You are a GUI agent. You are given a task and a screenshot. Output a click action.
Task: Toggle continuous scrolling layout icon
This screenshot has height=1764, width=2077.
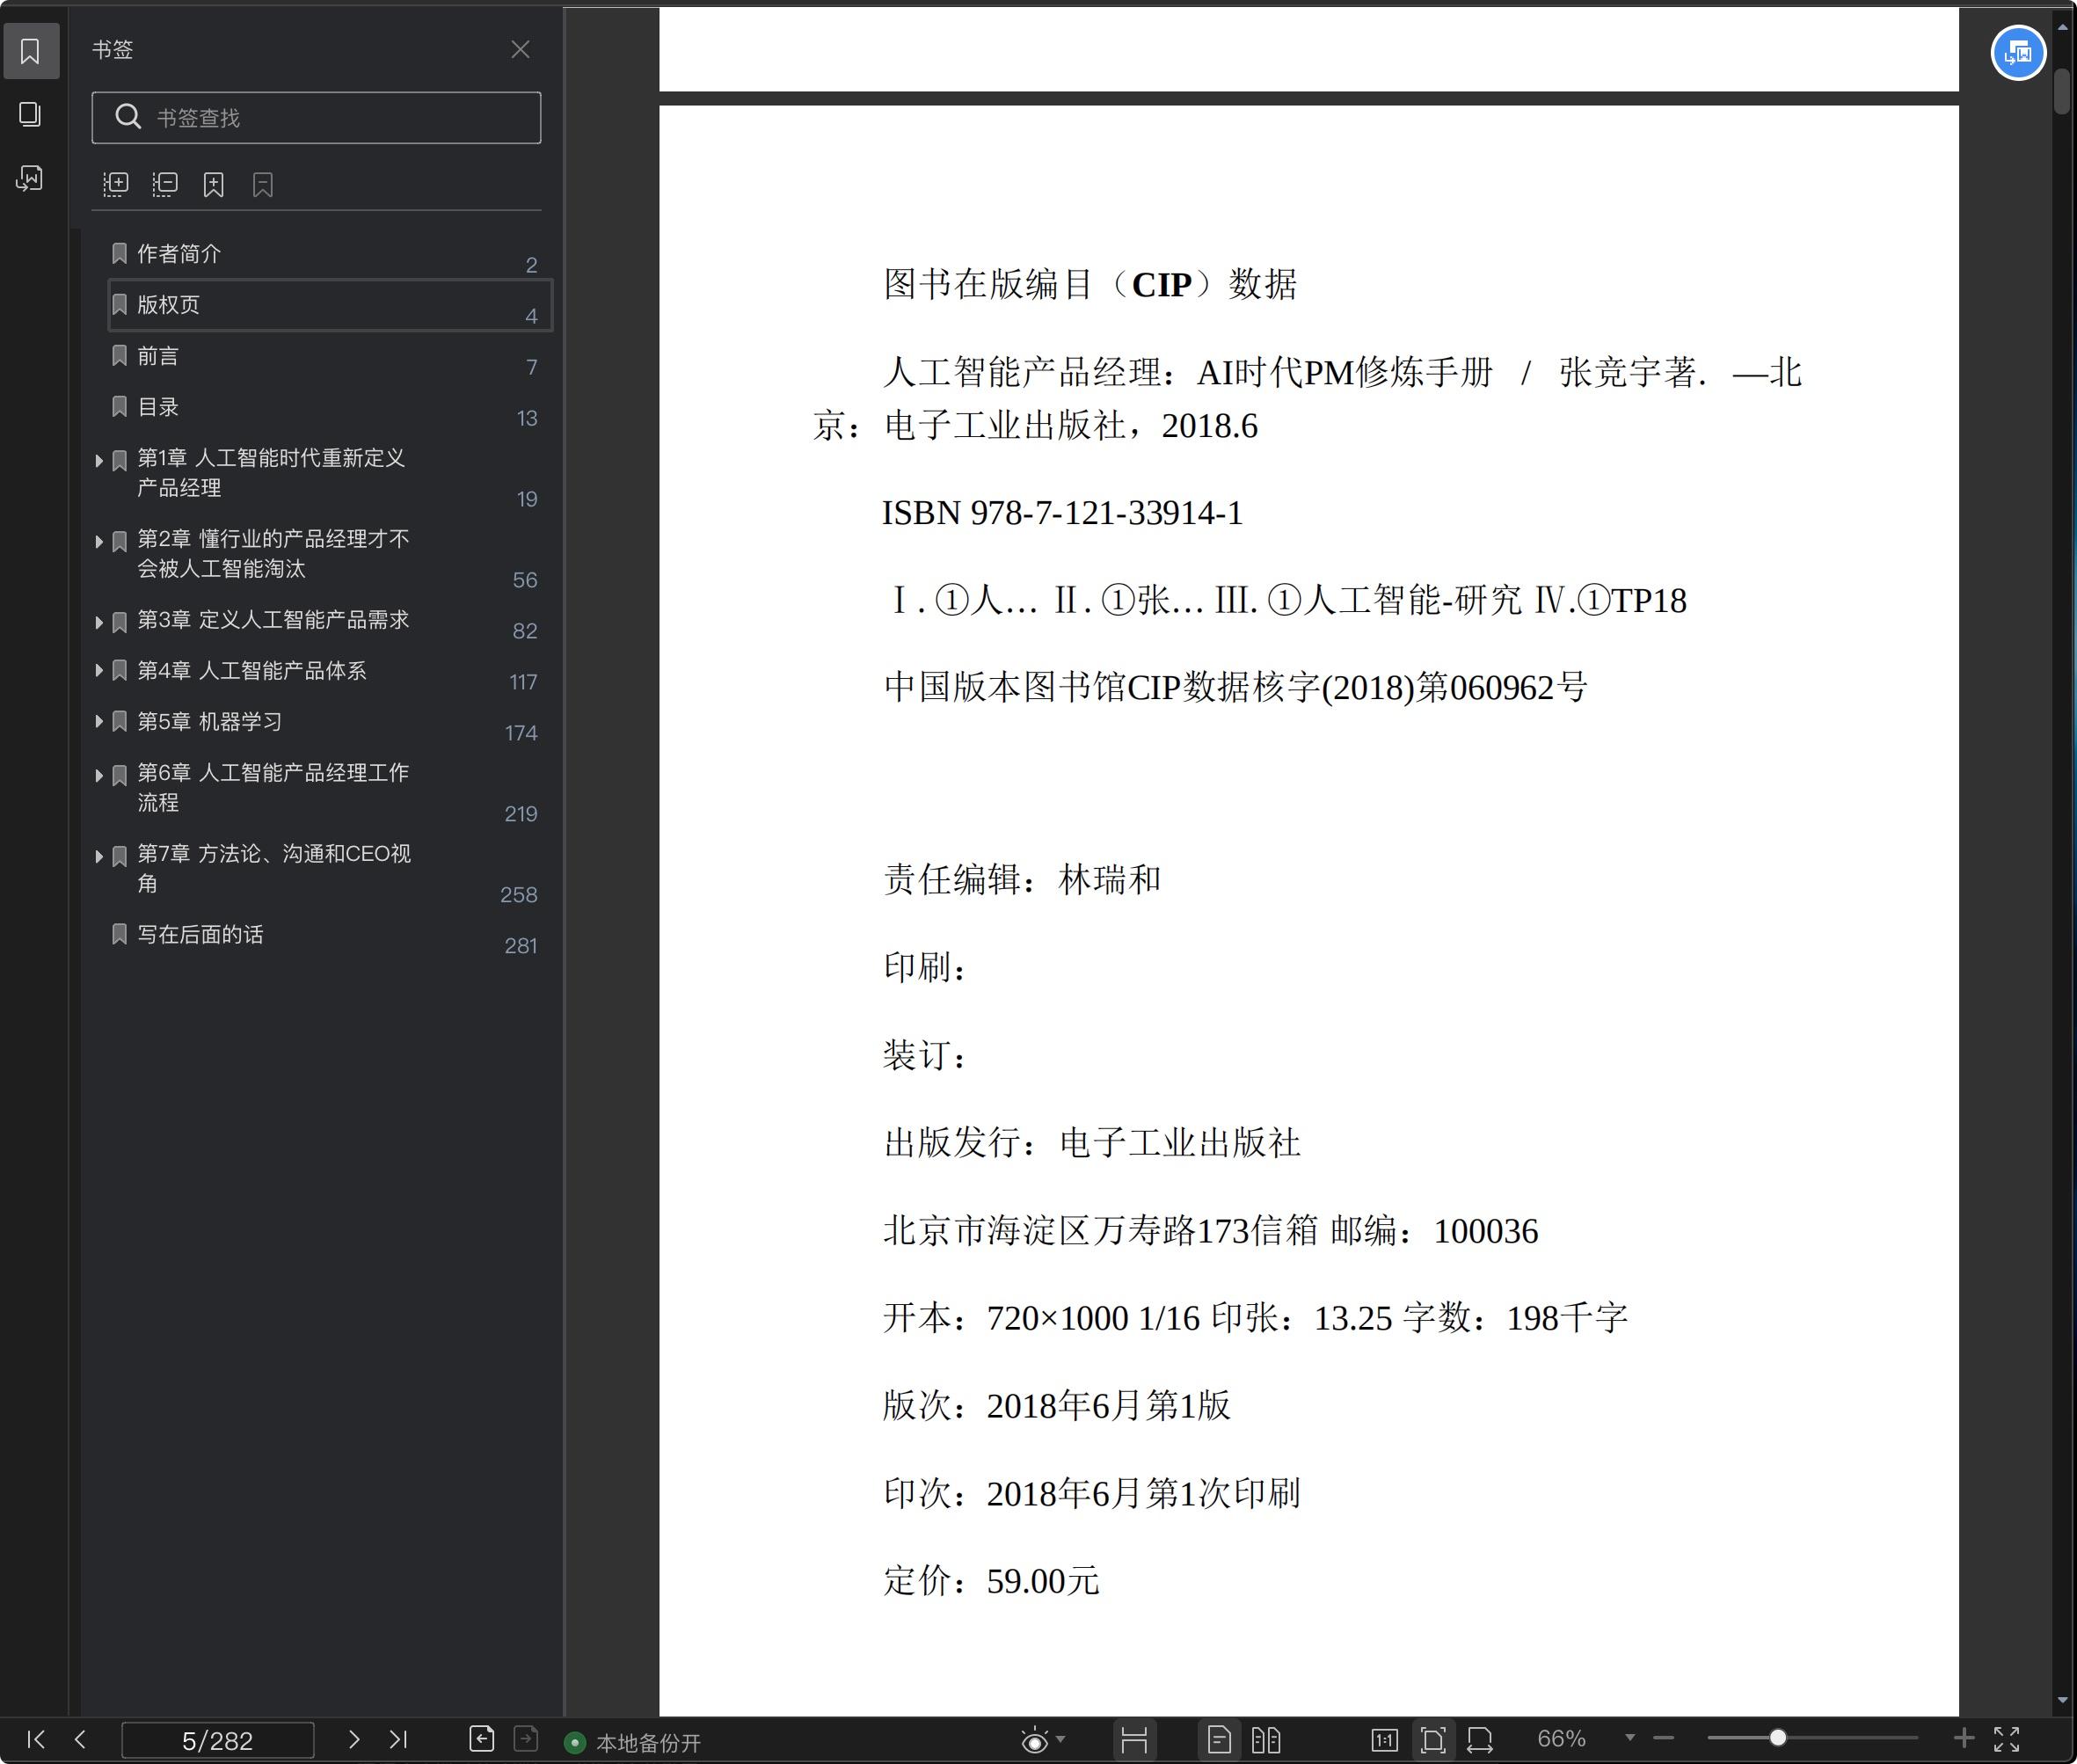tap(1134, 1741)
